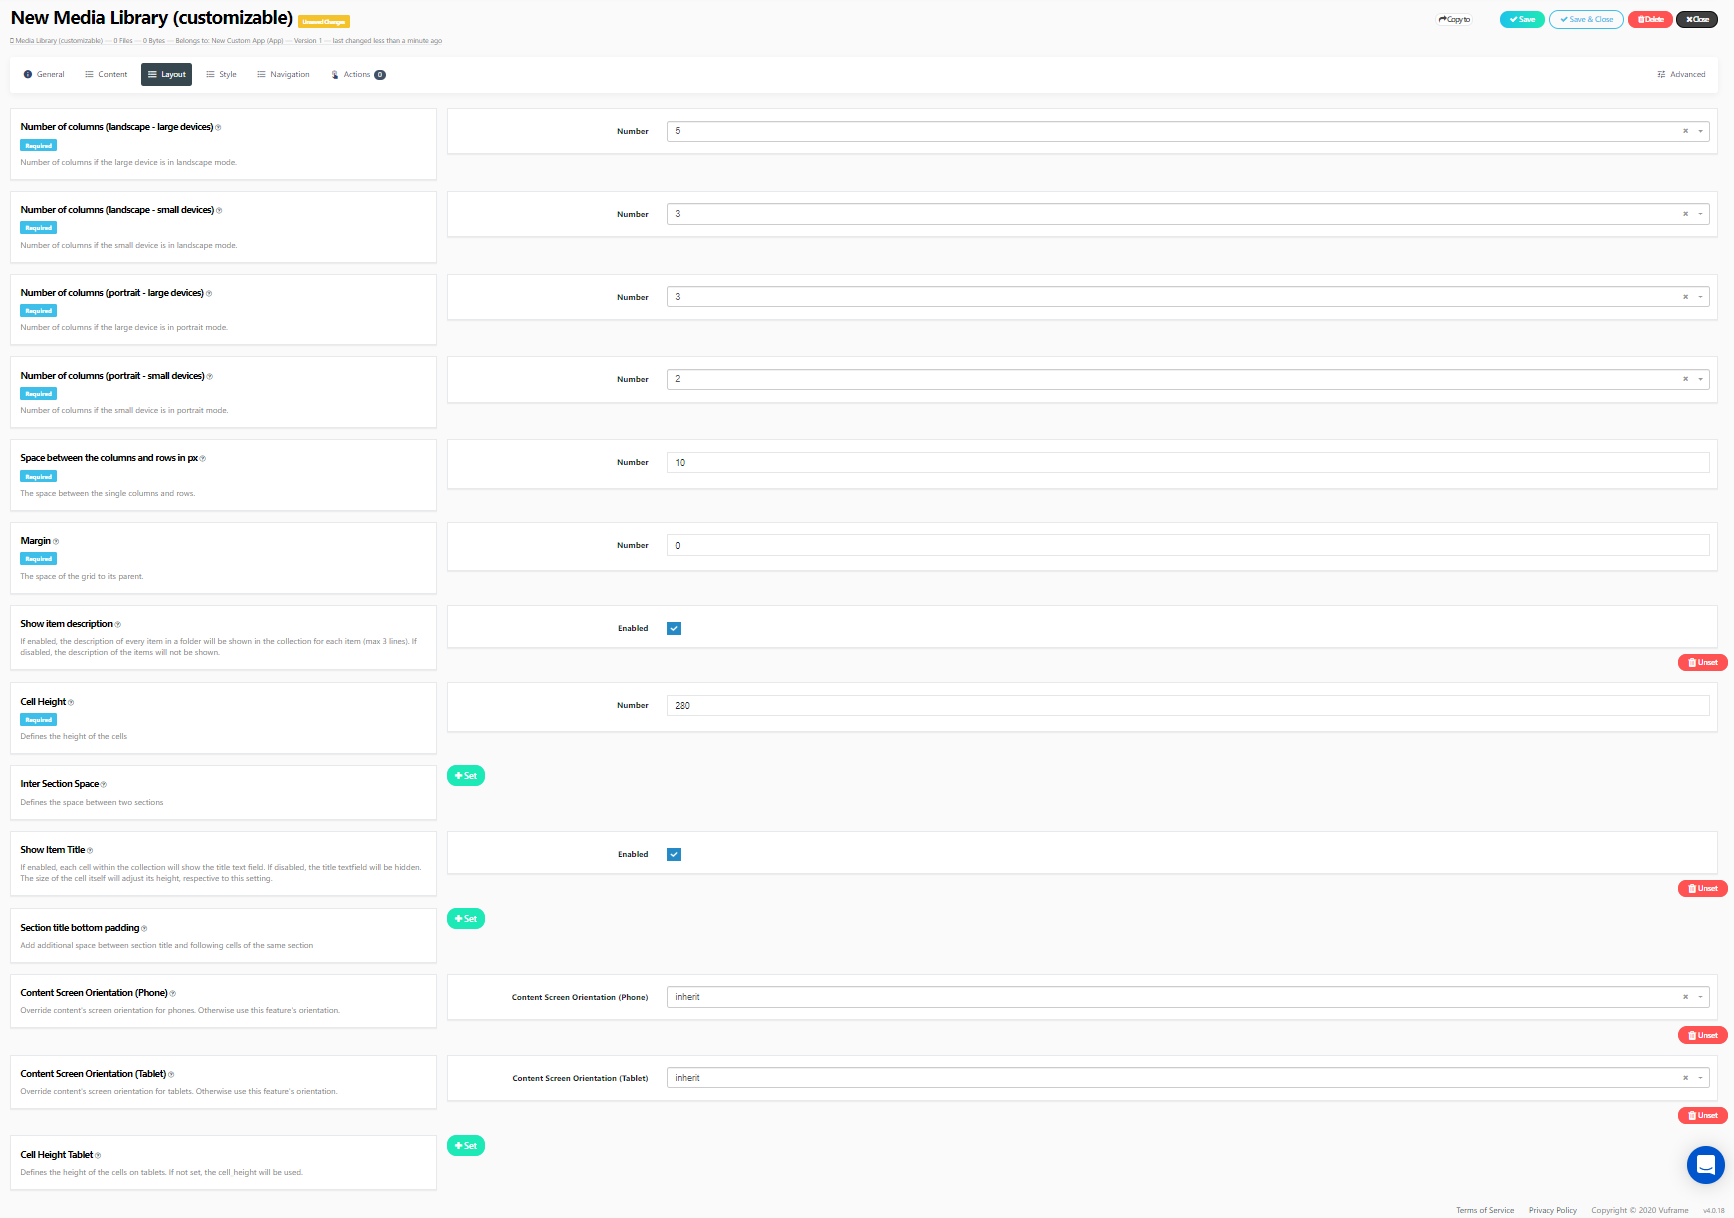
Task: Open help for portrait large devices columns
Action: pyautogui.click(x=209, y=294)
